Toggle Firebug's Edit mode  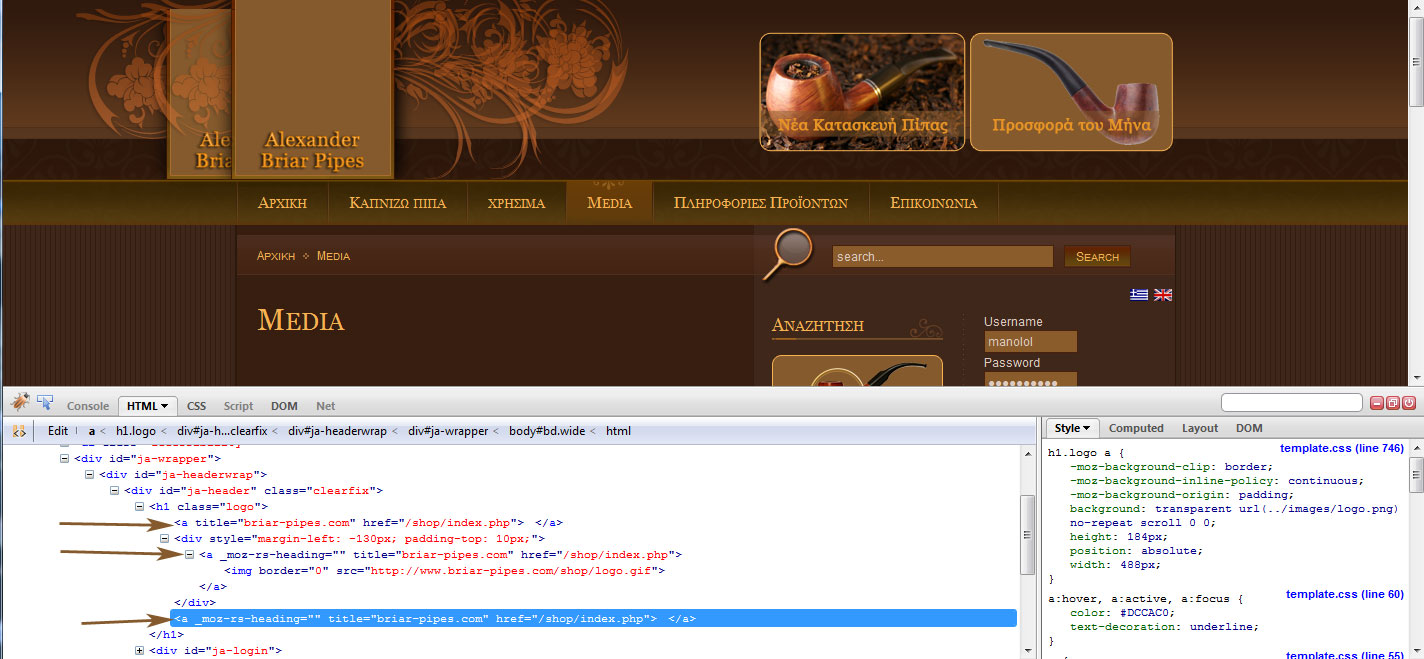tap(57, 430)
